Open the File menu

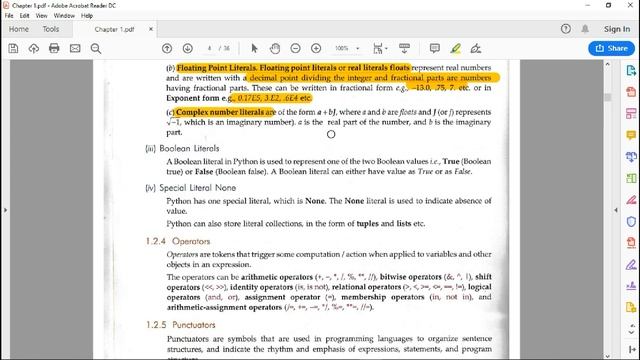(9, 16)
